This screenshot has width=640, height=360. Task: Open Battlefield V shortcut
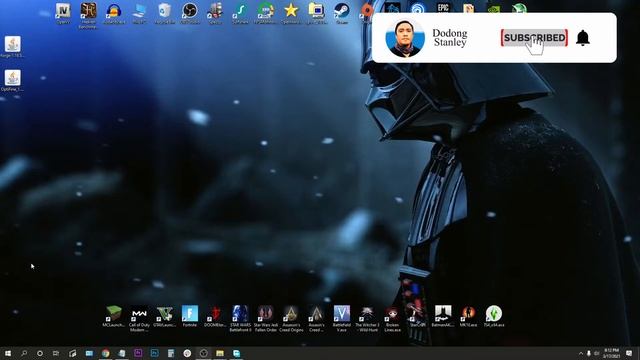coord(342,318)
